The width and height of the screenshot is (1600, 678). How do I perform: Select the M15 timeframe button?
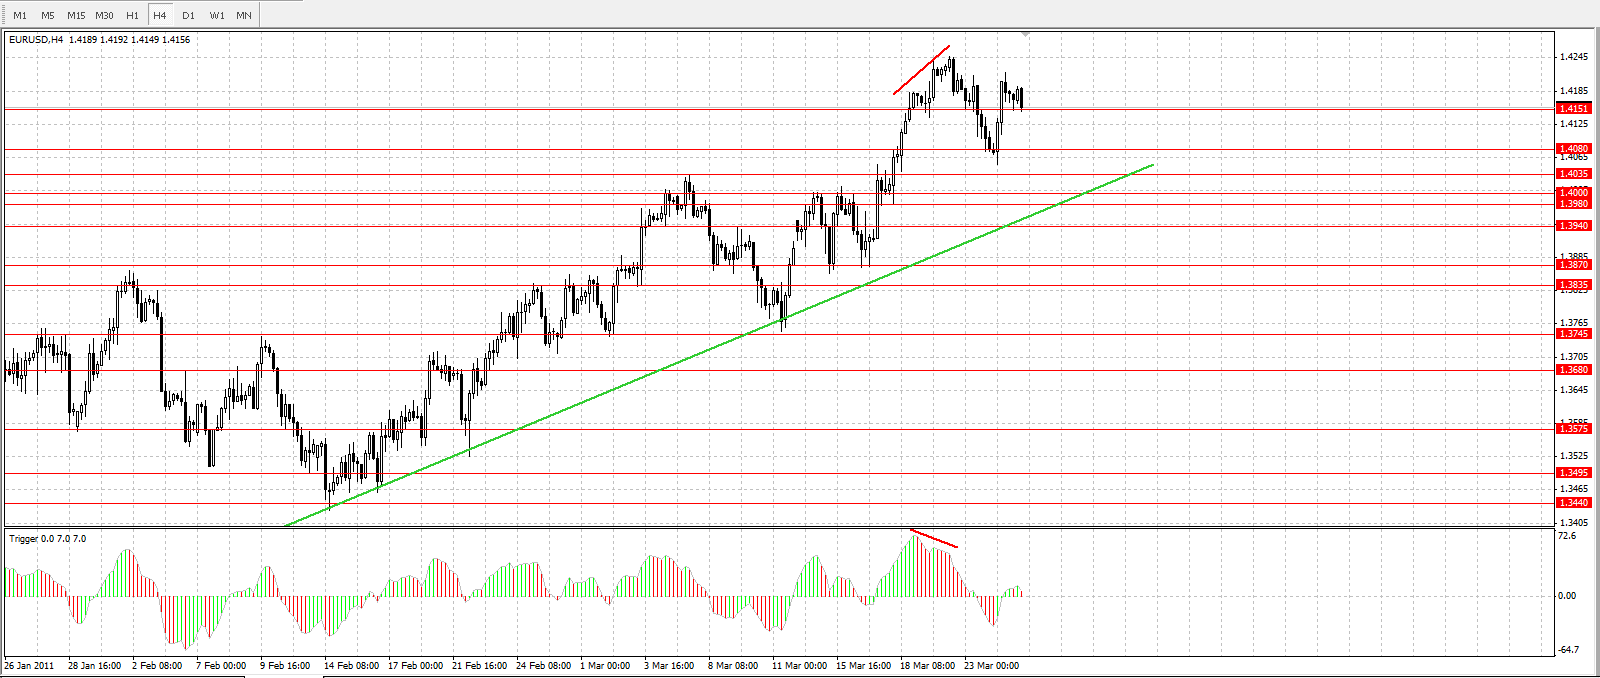tap(76, 15)
